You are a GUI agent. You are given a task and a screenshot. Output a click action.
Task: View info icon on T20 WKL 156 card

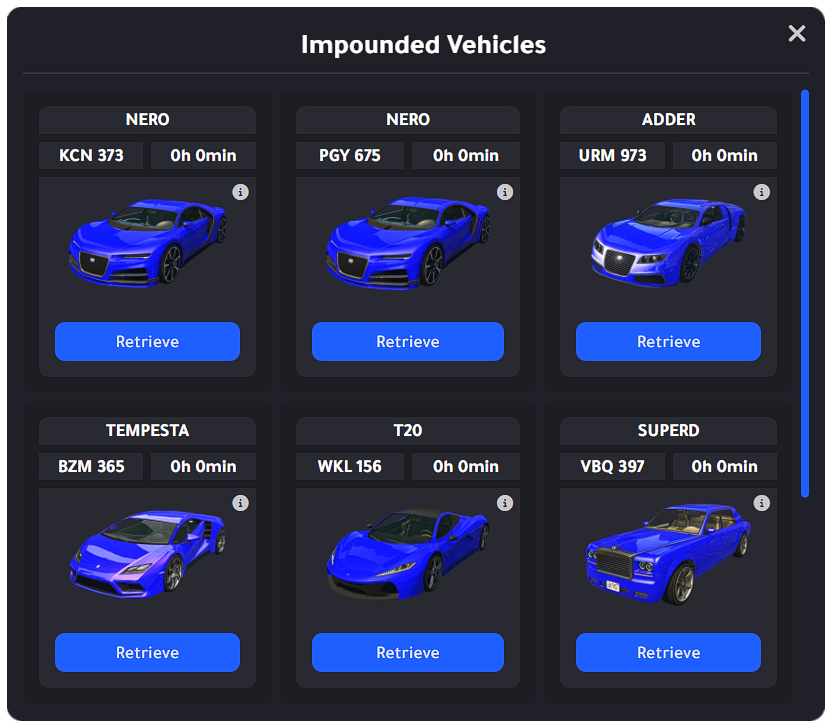pyautogui.click(x=505, y=503)
